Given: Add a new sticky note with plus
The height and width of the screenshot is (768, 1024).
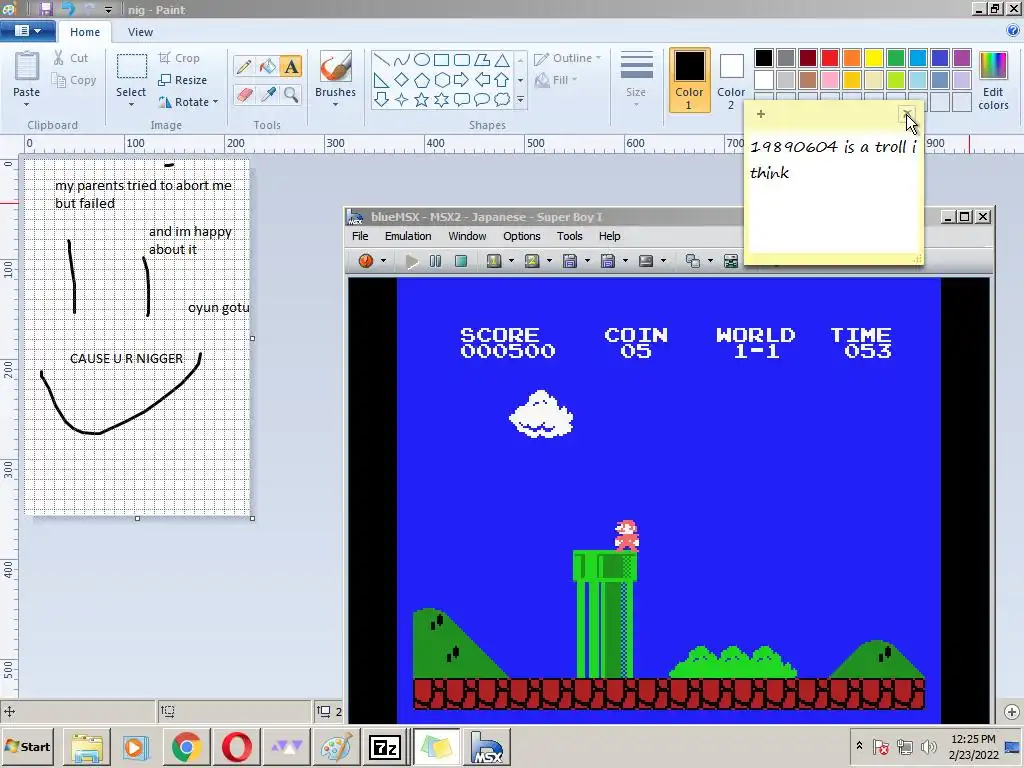Looking at the screenshot, I should coord(761,114).
